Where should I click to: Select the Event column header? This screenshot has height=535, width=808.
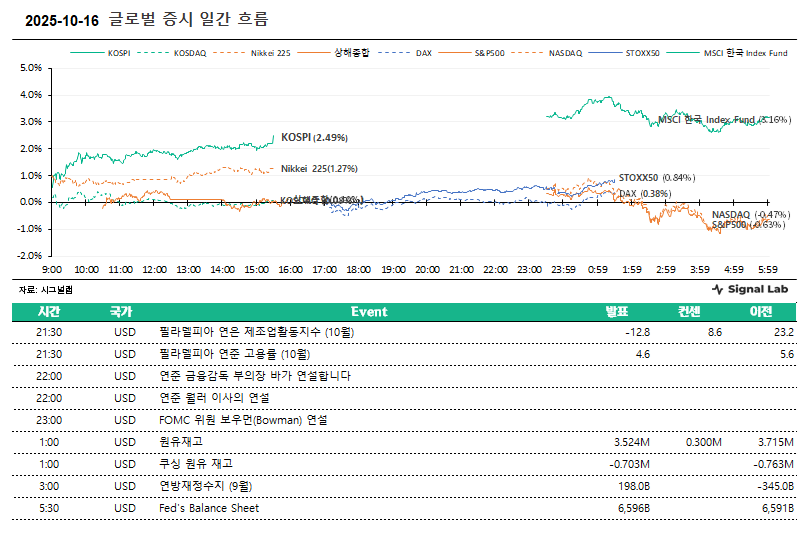[368, 311]
